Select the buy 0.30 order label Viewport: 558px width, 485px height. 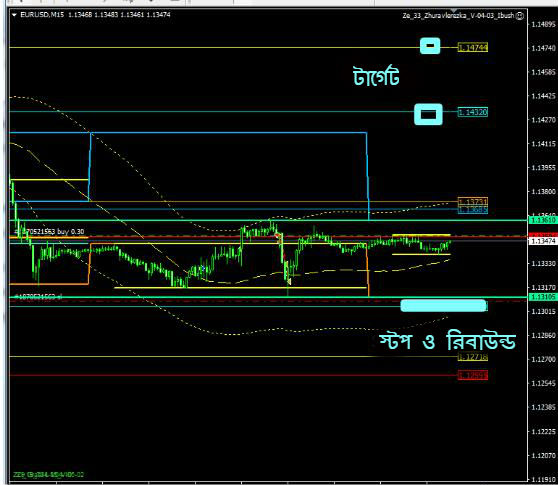49,232
